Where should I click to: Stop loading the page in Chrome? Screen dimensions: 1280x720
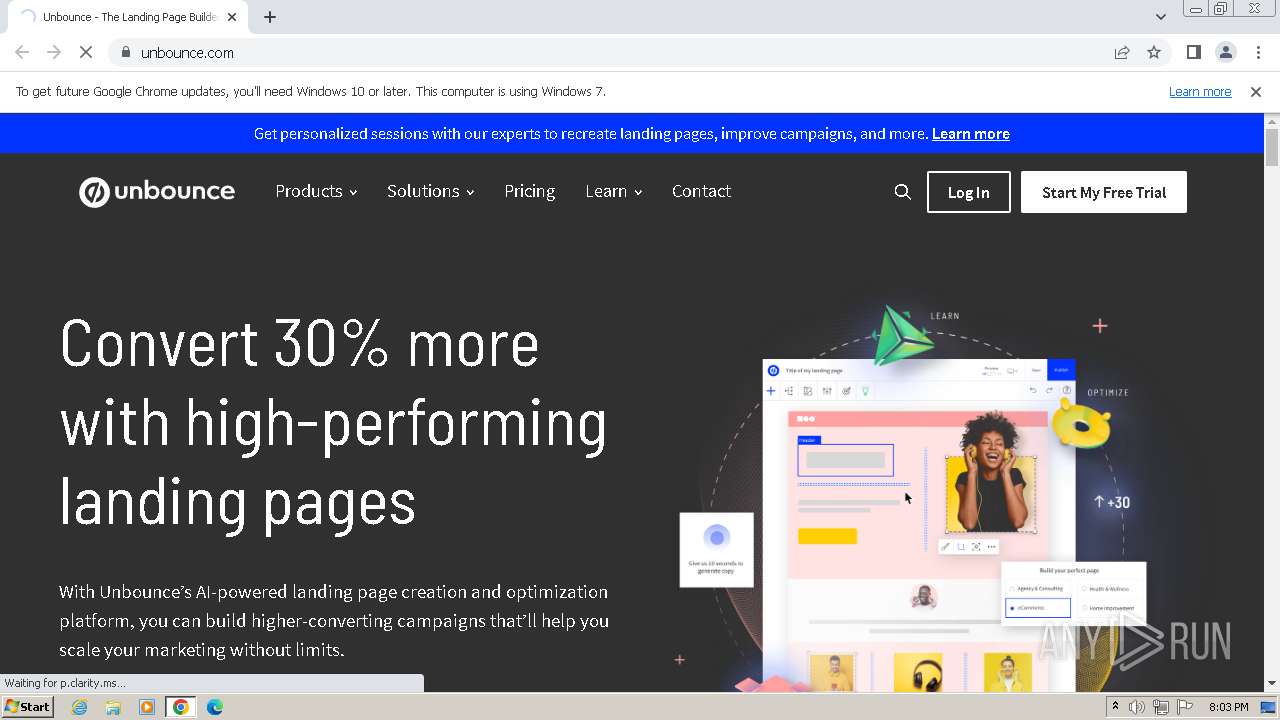click(86, 52)
